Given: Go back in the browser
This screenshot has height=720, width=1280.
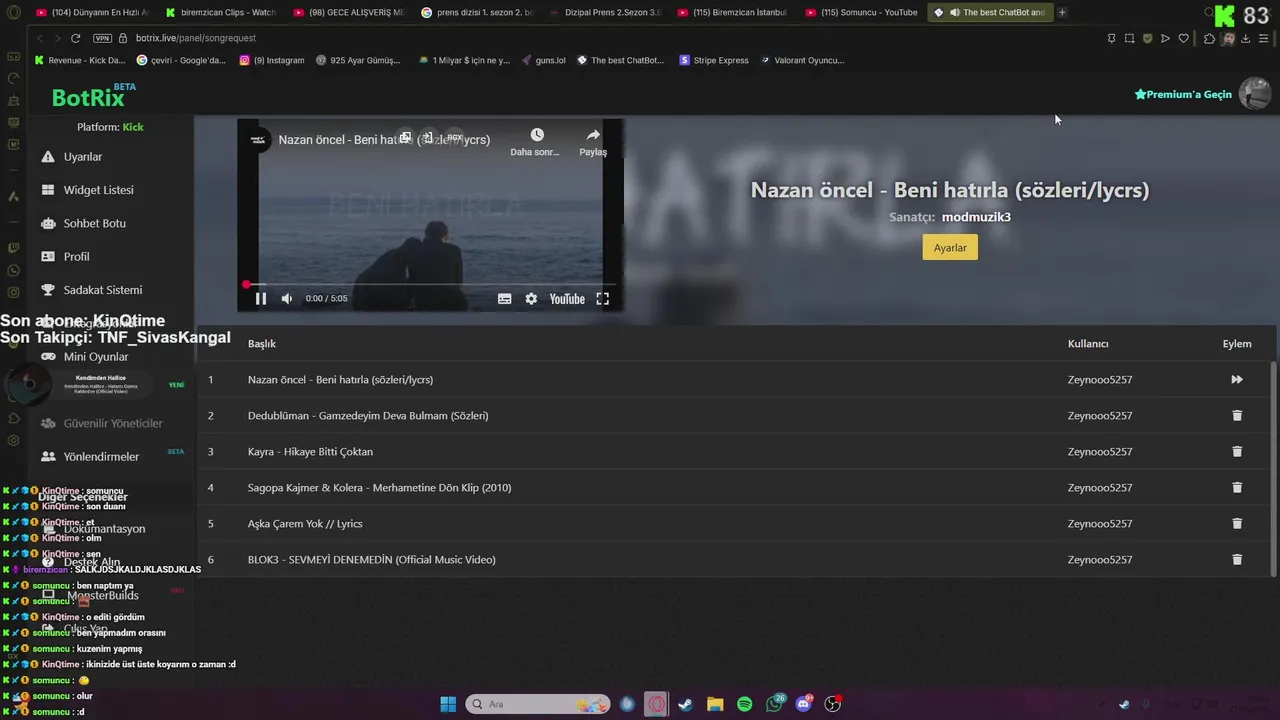Looking at the screenshot, I should (39, 38).
